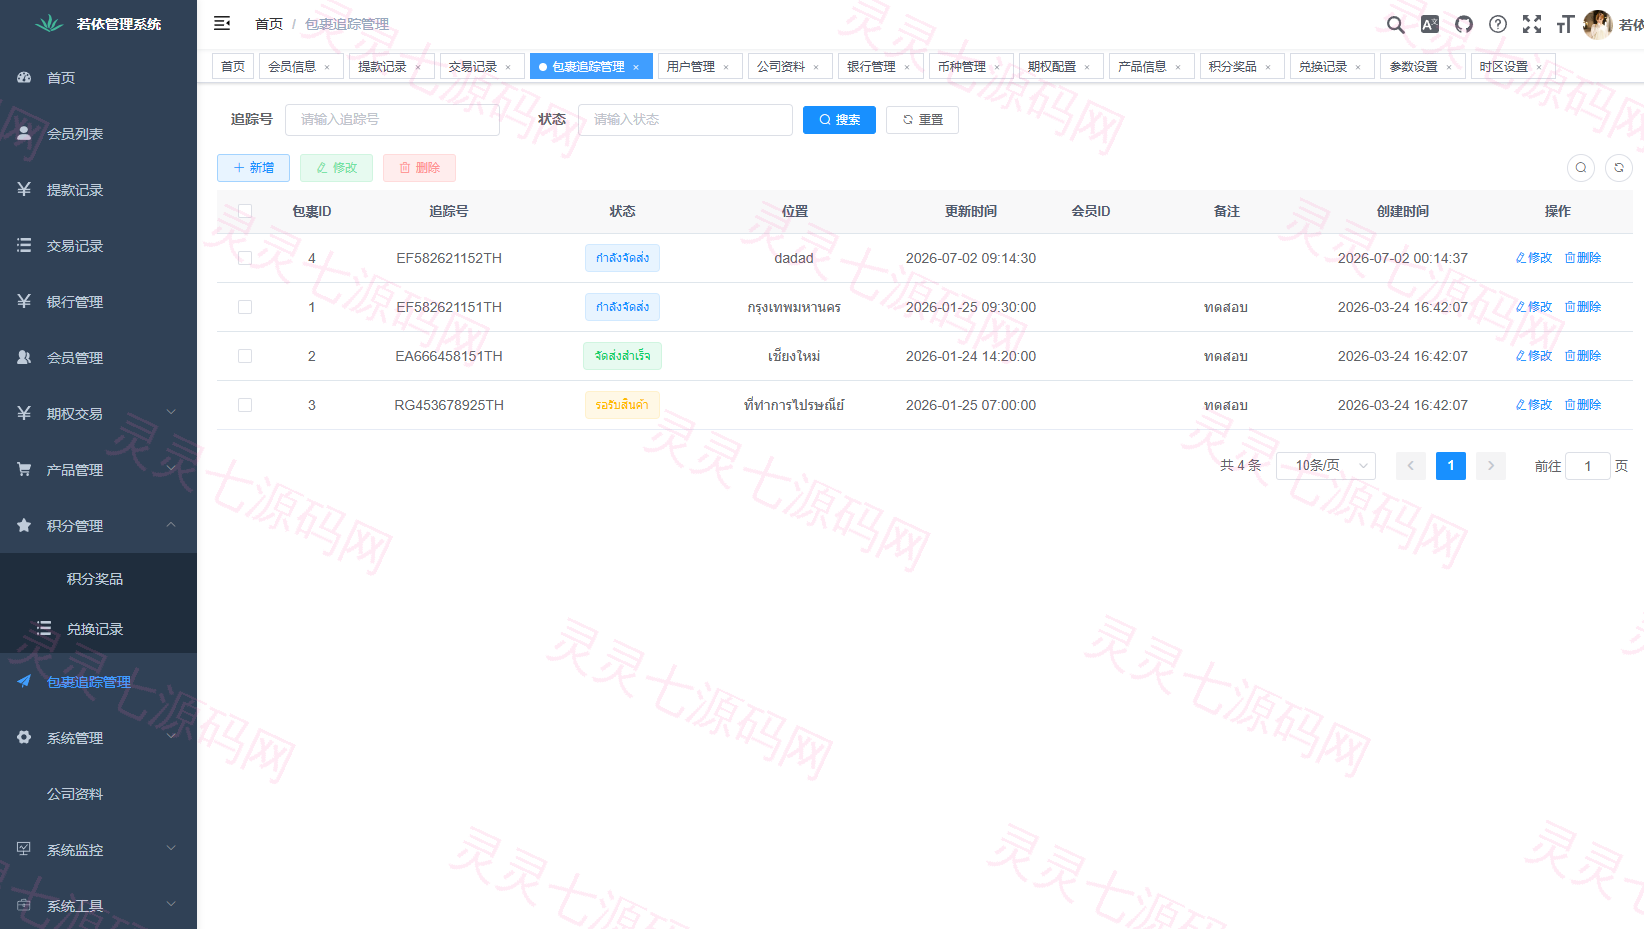This screenshot has width=1644, height=929.
Task: Open the language translation icon
Action: click(1430, 24)
